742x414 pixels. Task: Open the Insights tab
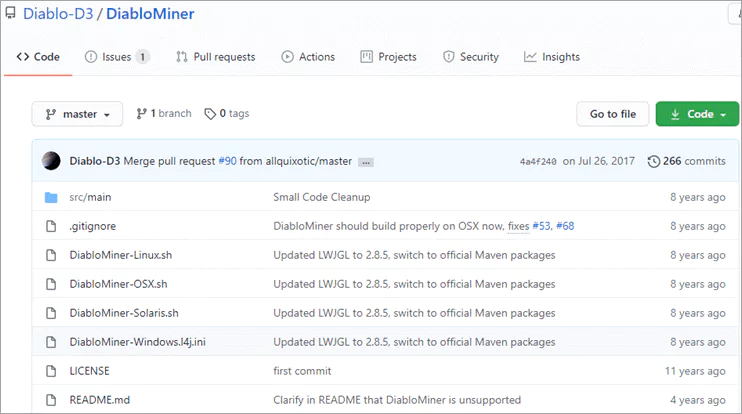coord(552,57)
